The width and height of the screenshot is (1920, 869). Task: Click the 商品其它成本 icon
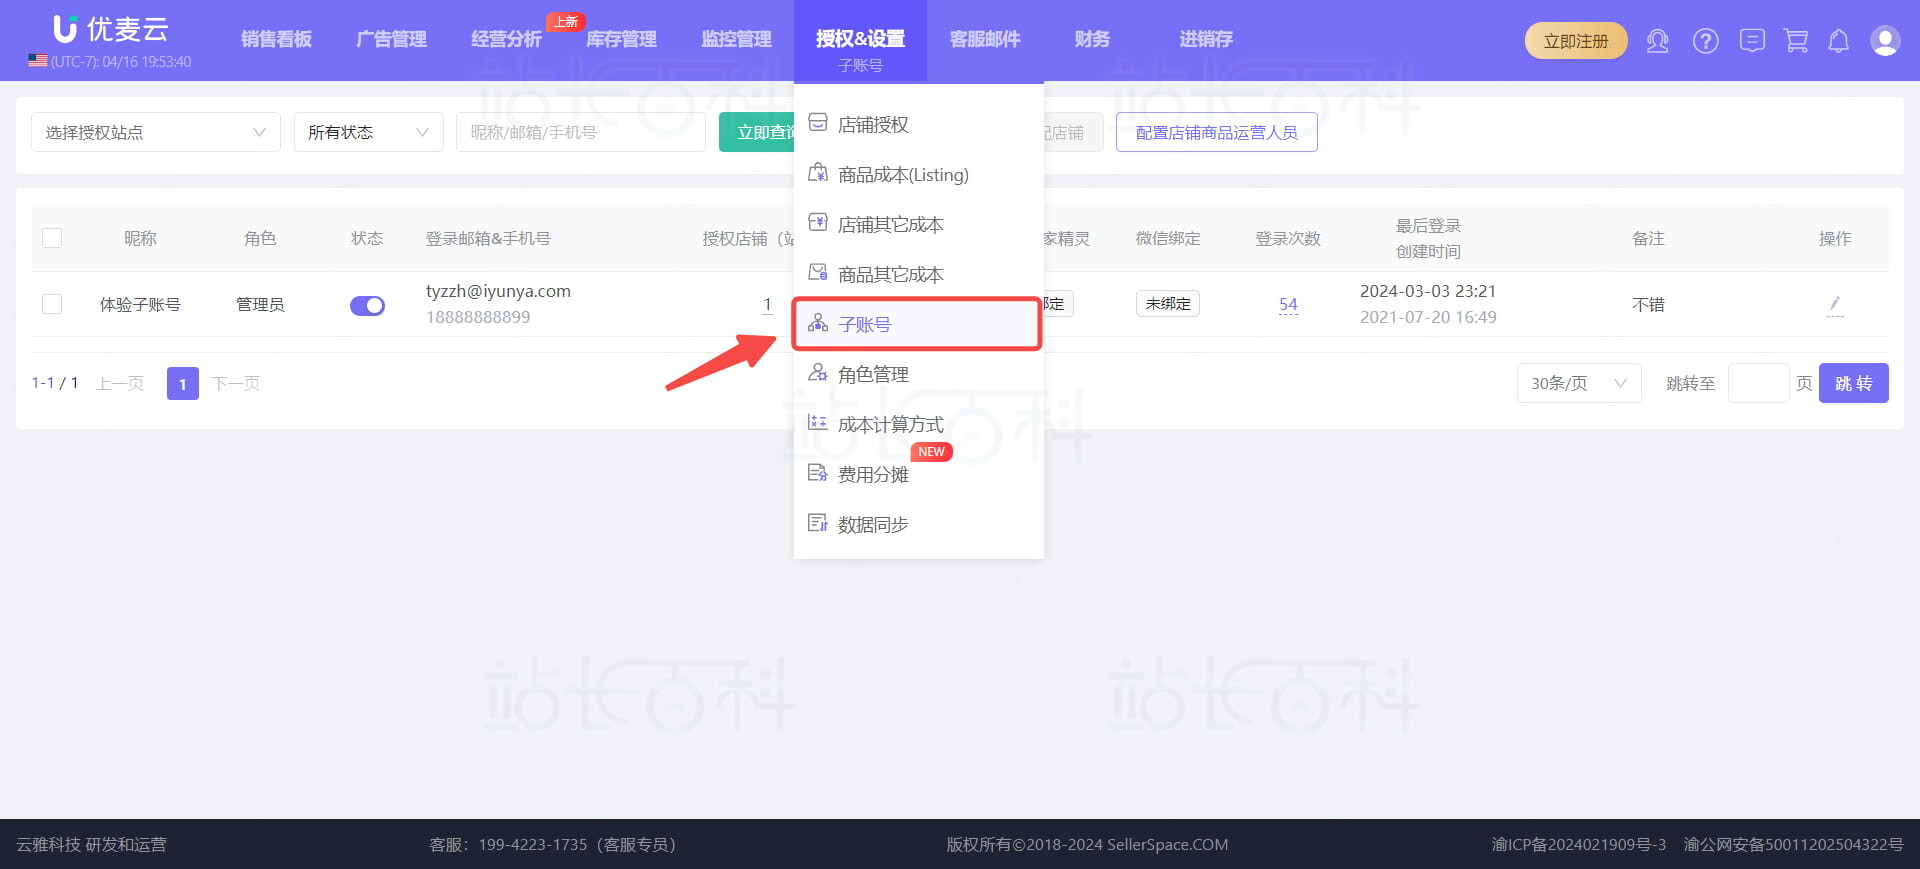point(818,273)
